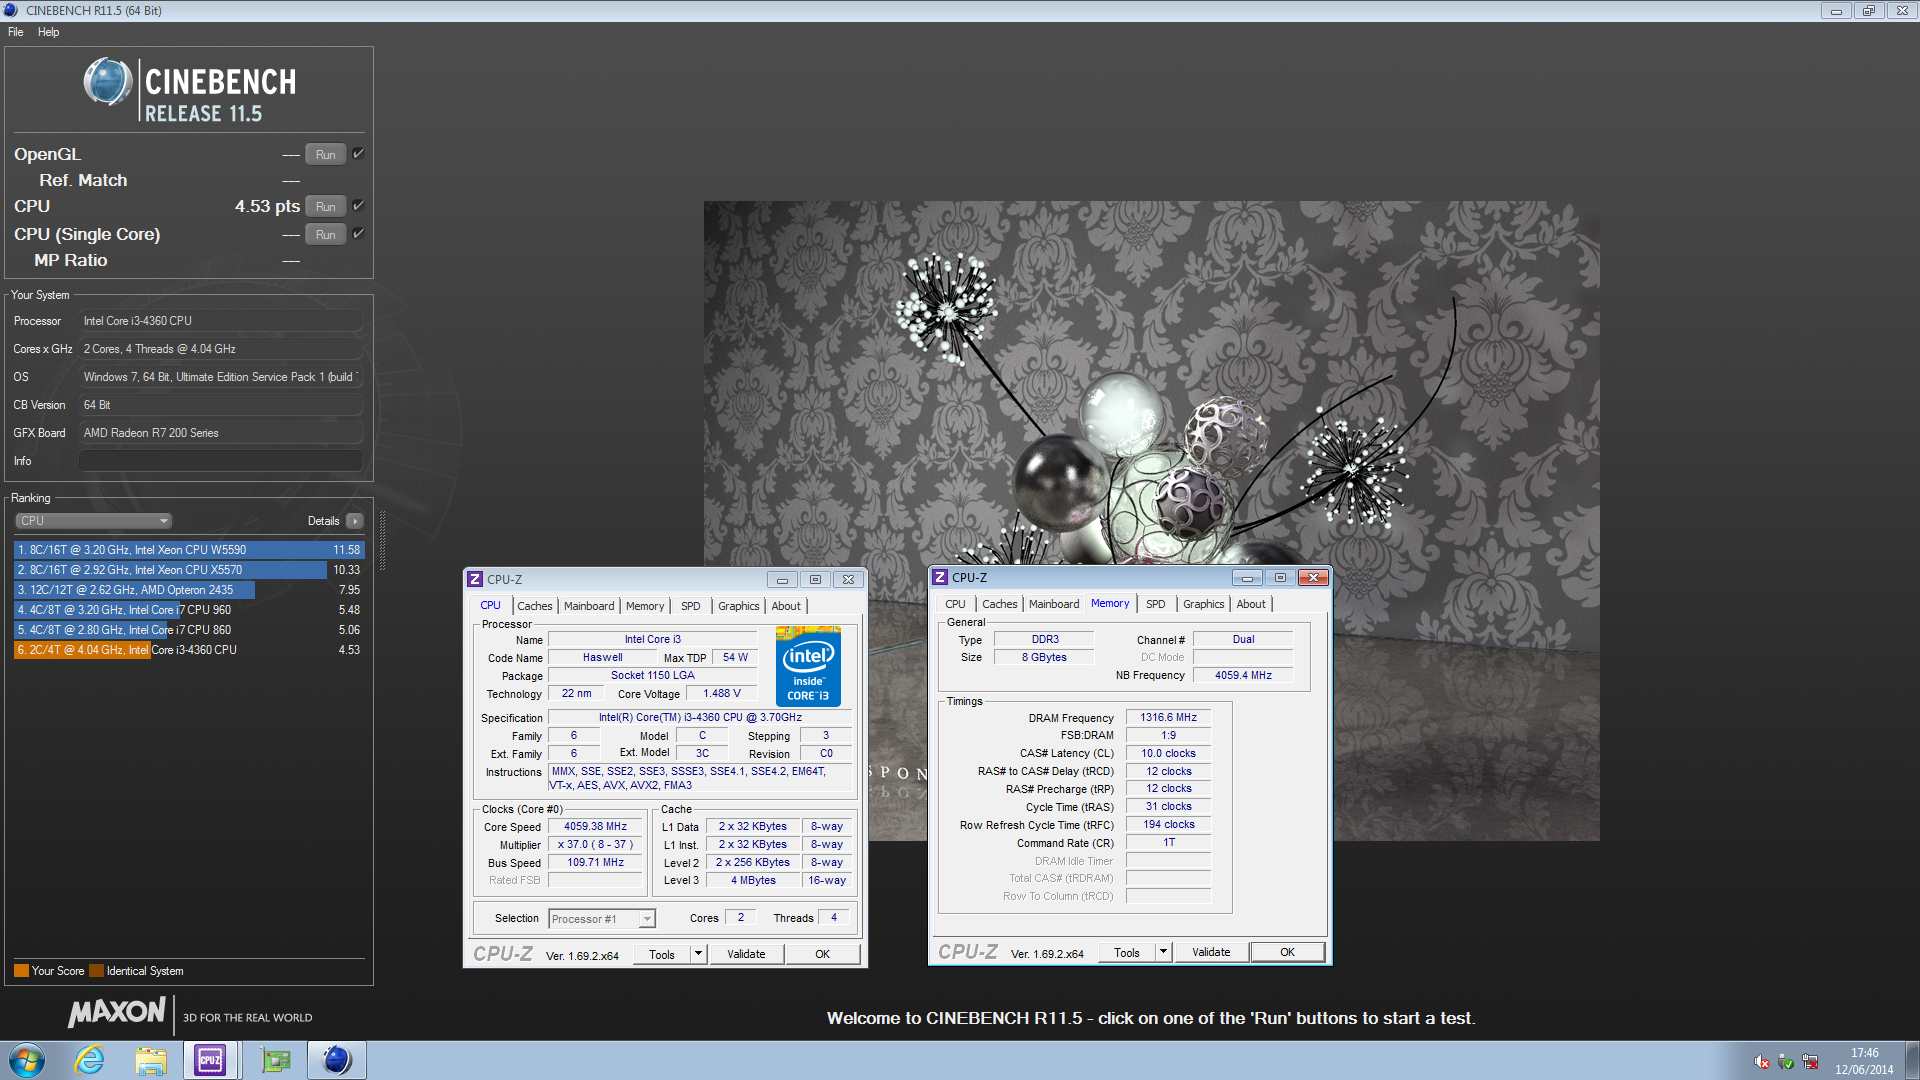This screenshot has height=1080, width=1920.
Task: Open the Help menu in Cinebench
Action: [48, 32]
